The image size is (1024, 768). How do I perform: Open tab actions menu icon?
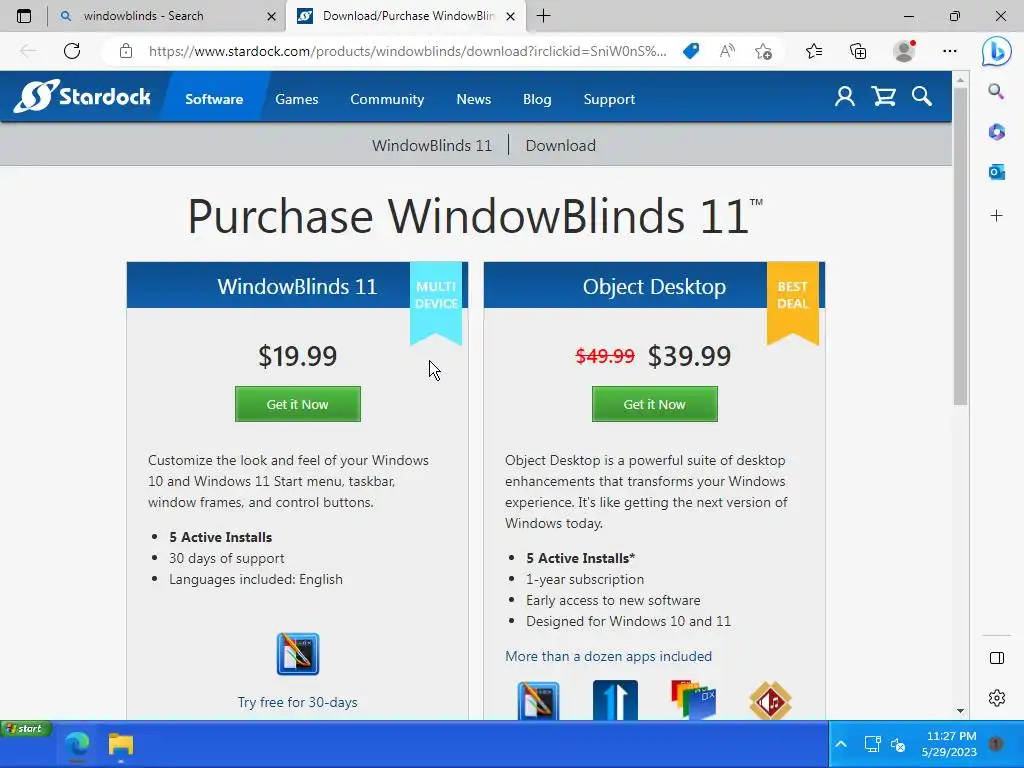[24, 16]
